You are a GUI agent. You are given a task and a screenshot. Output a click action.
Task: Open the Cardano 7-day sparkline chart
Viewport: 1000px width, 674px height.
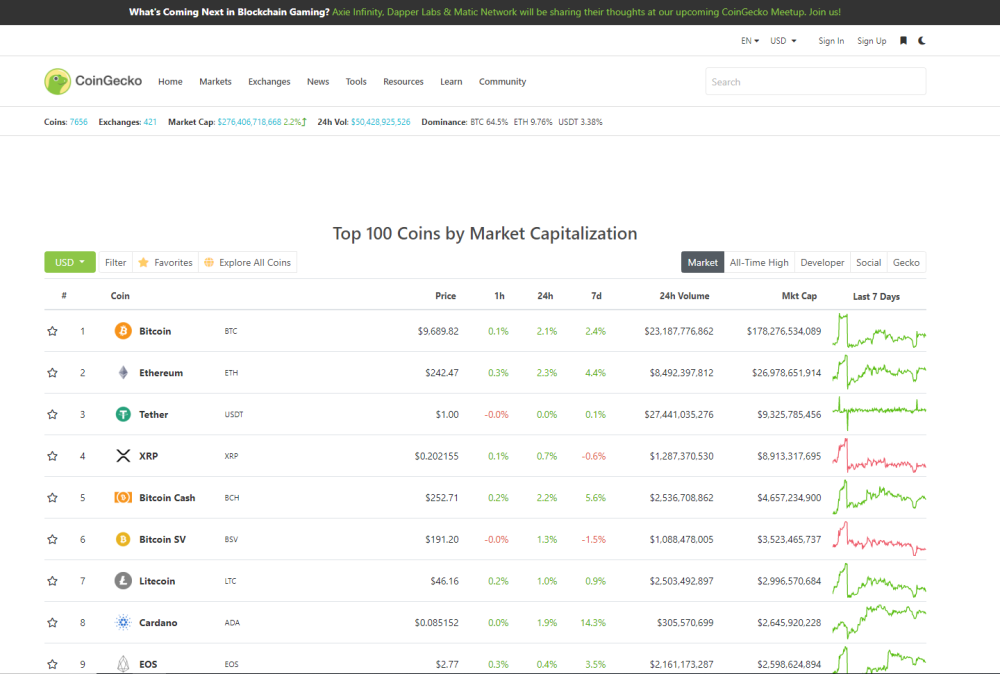tap(879, 622)
